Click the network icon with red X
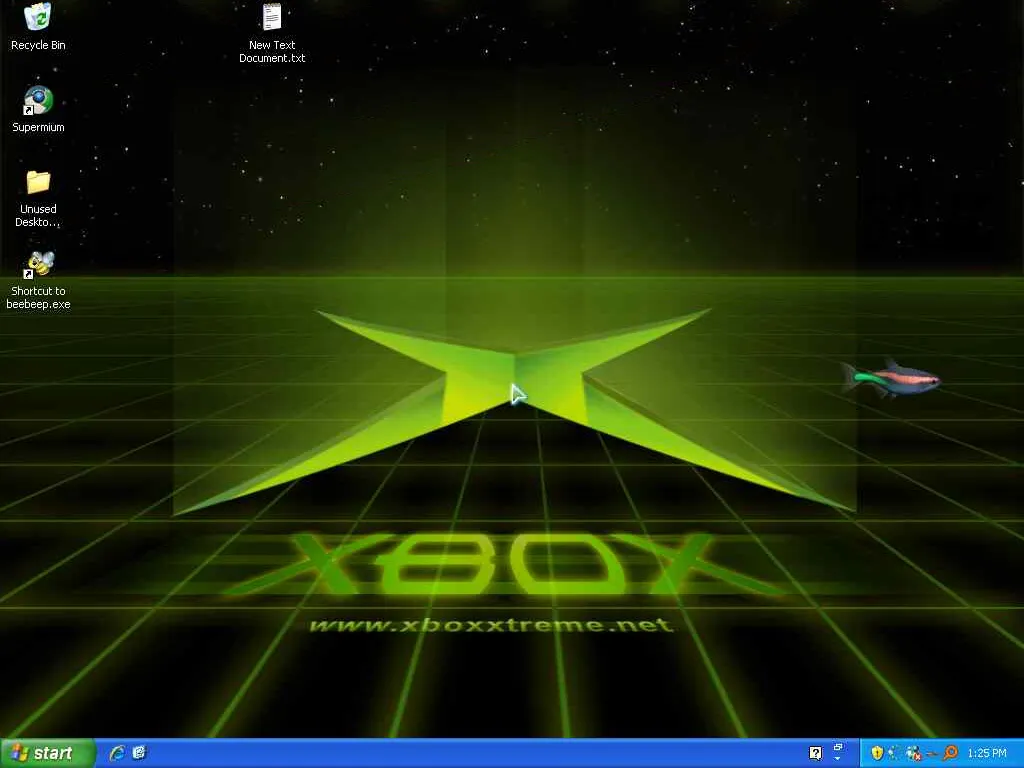Screen dimensions: 1024x768 click(x=914, y=754)
